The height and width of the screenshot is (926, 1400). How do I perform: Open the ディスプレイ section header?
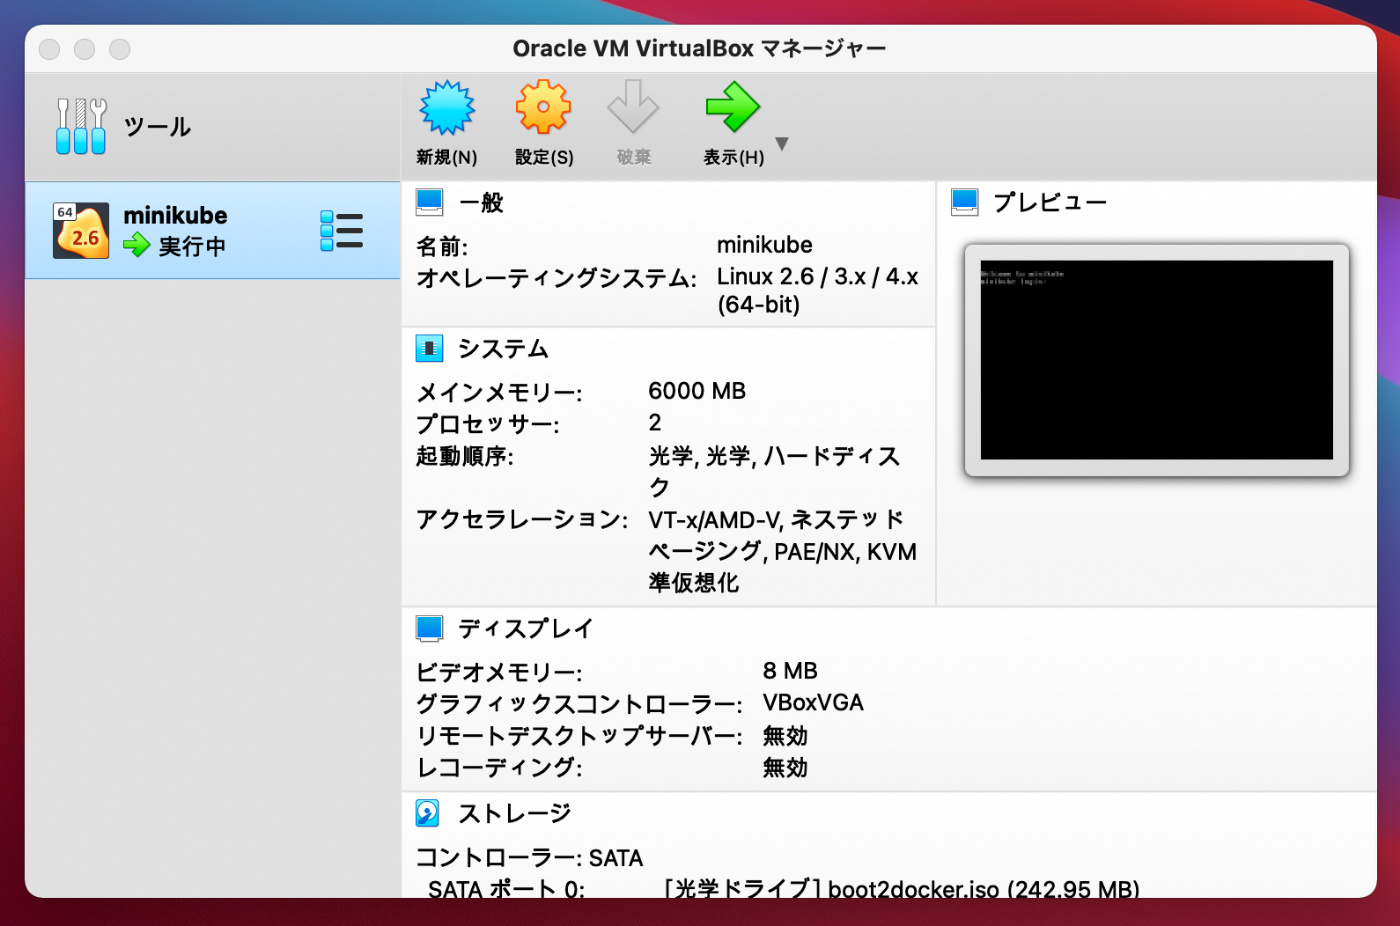tap(526, 628)
